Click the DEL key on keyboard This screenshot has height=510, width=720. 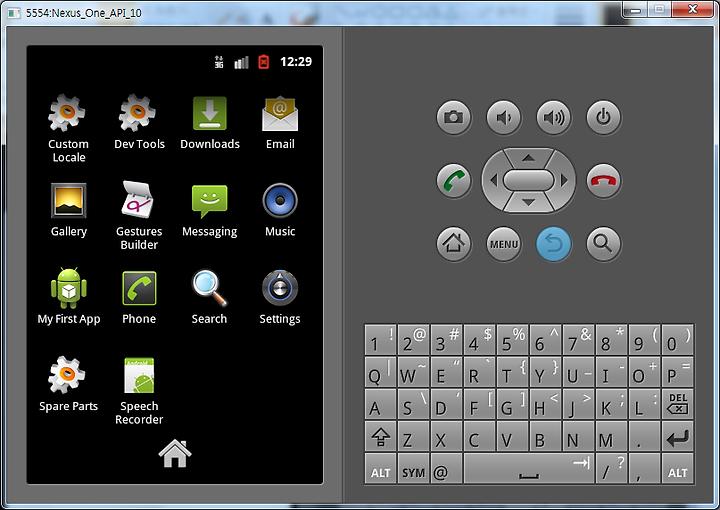tap(678, 404)
